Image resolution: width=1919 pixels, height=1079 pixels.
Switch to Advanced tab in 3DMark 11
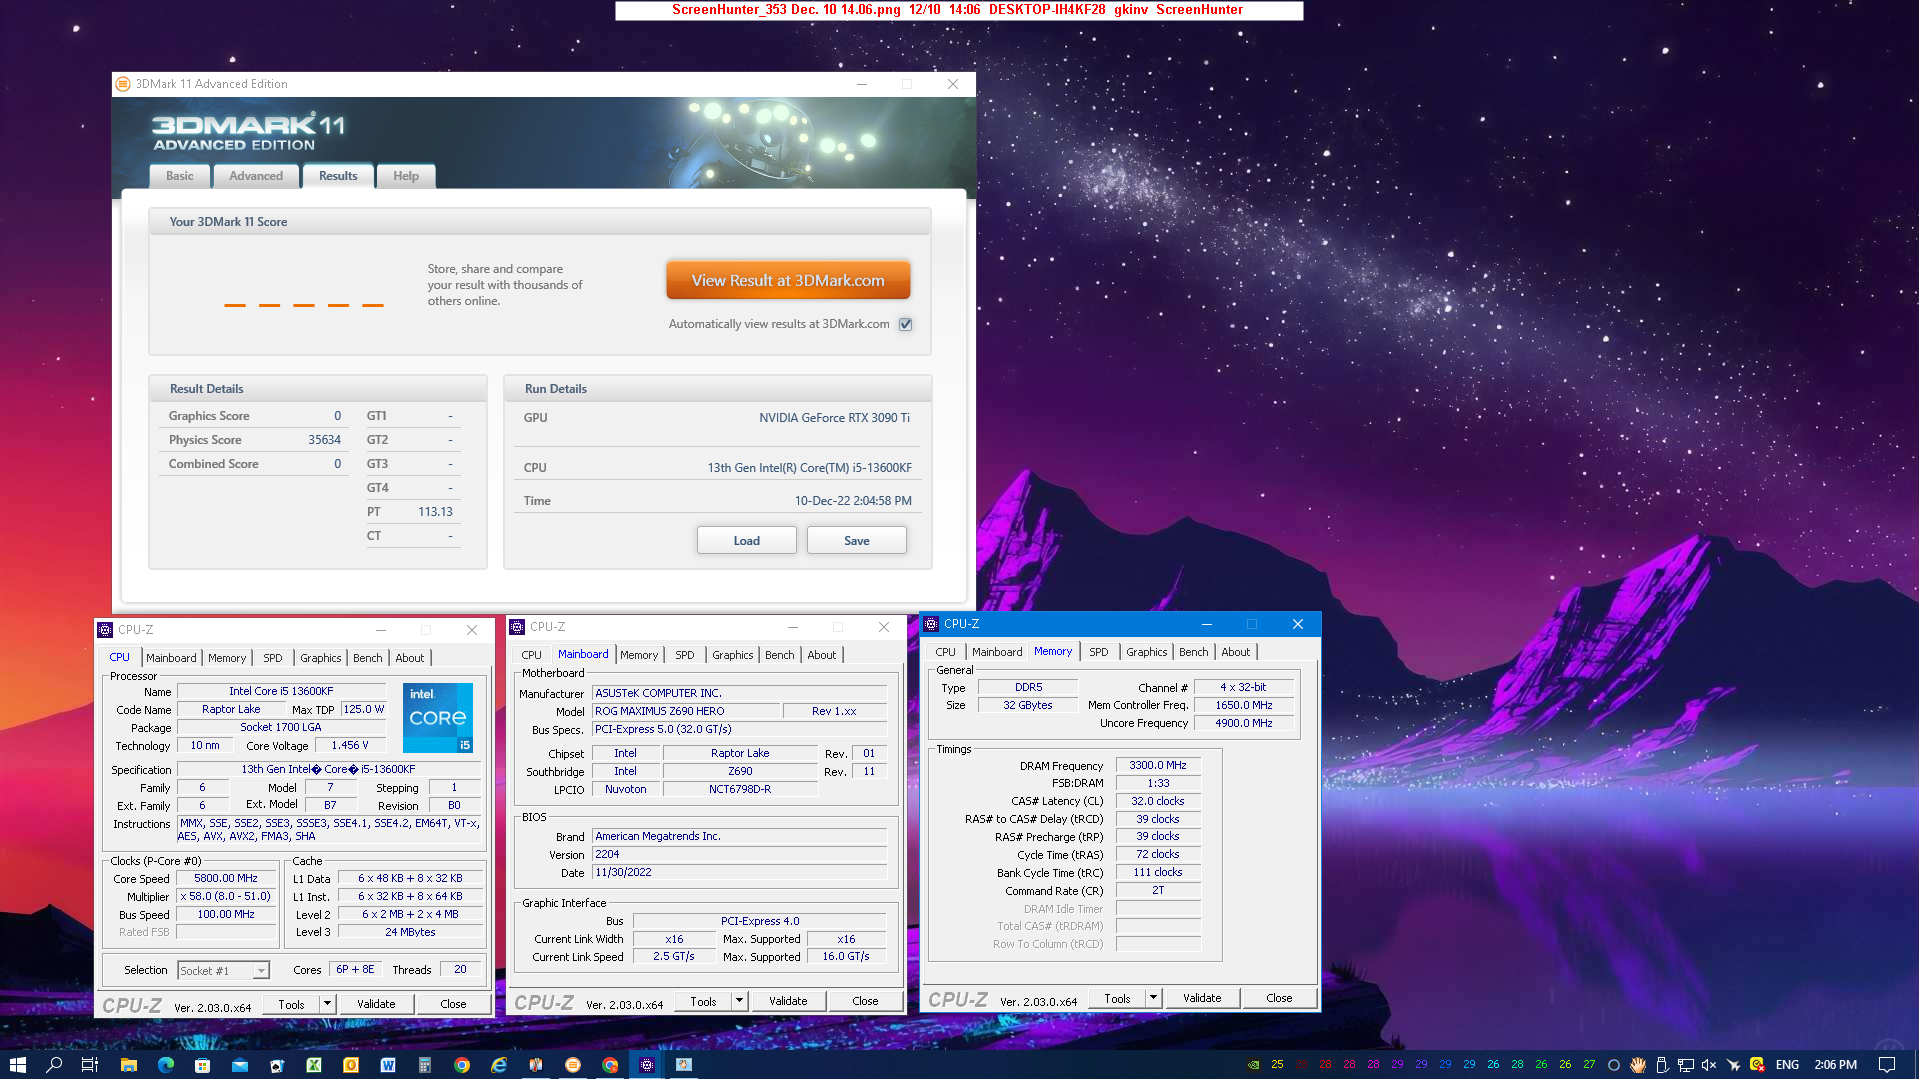click(x=256, y=176)
